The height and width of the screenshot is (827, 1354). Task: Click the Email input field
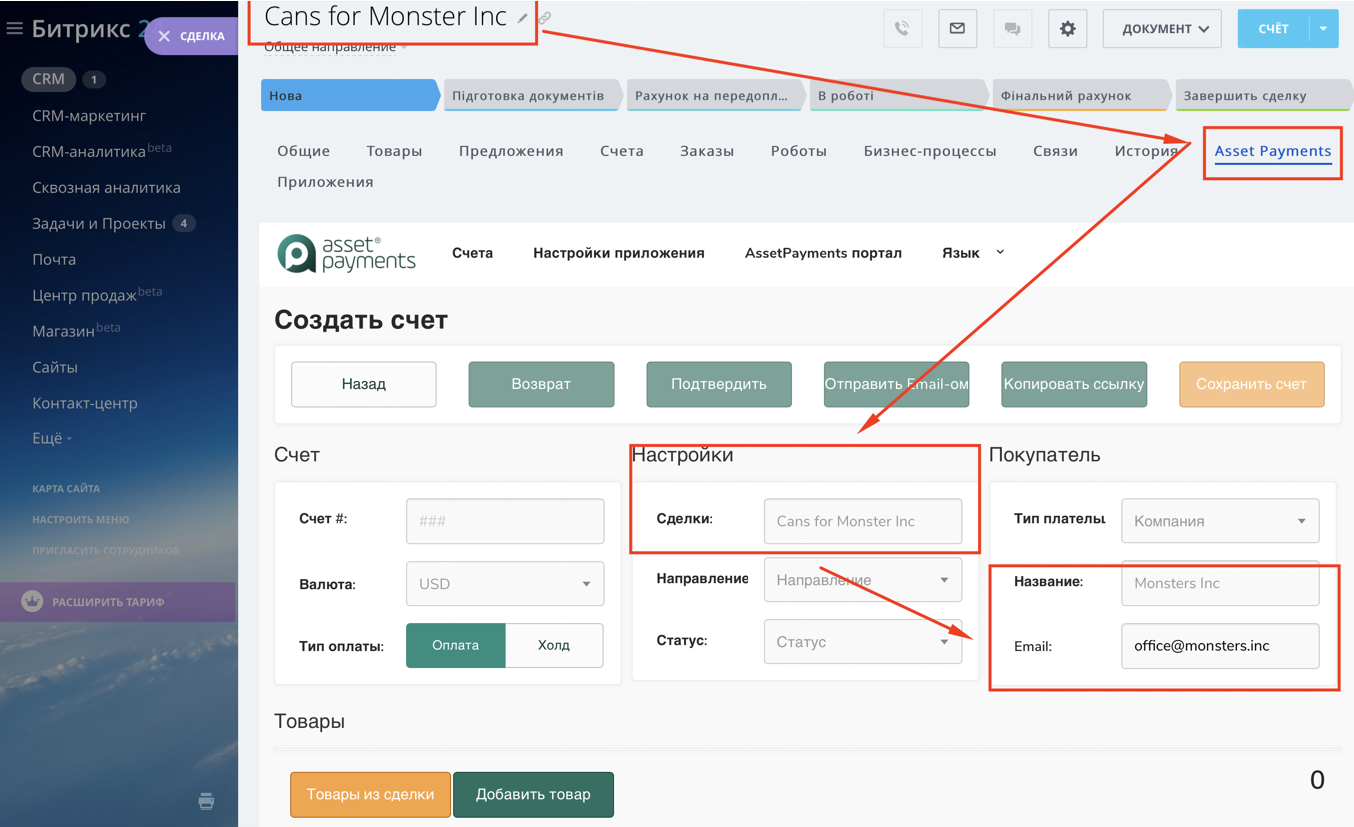click(x=1220, y=646)
